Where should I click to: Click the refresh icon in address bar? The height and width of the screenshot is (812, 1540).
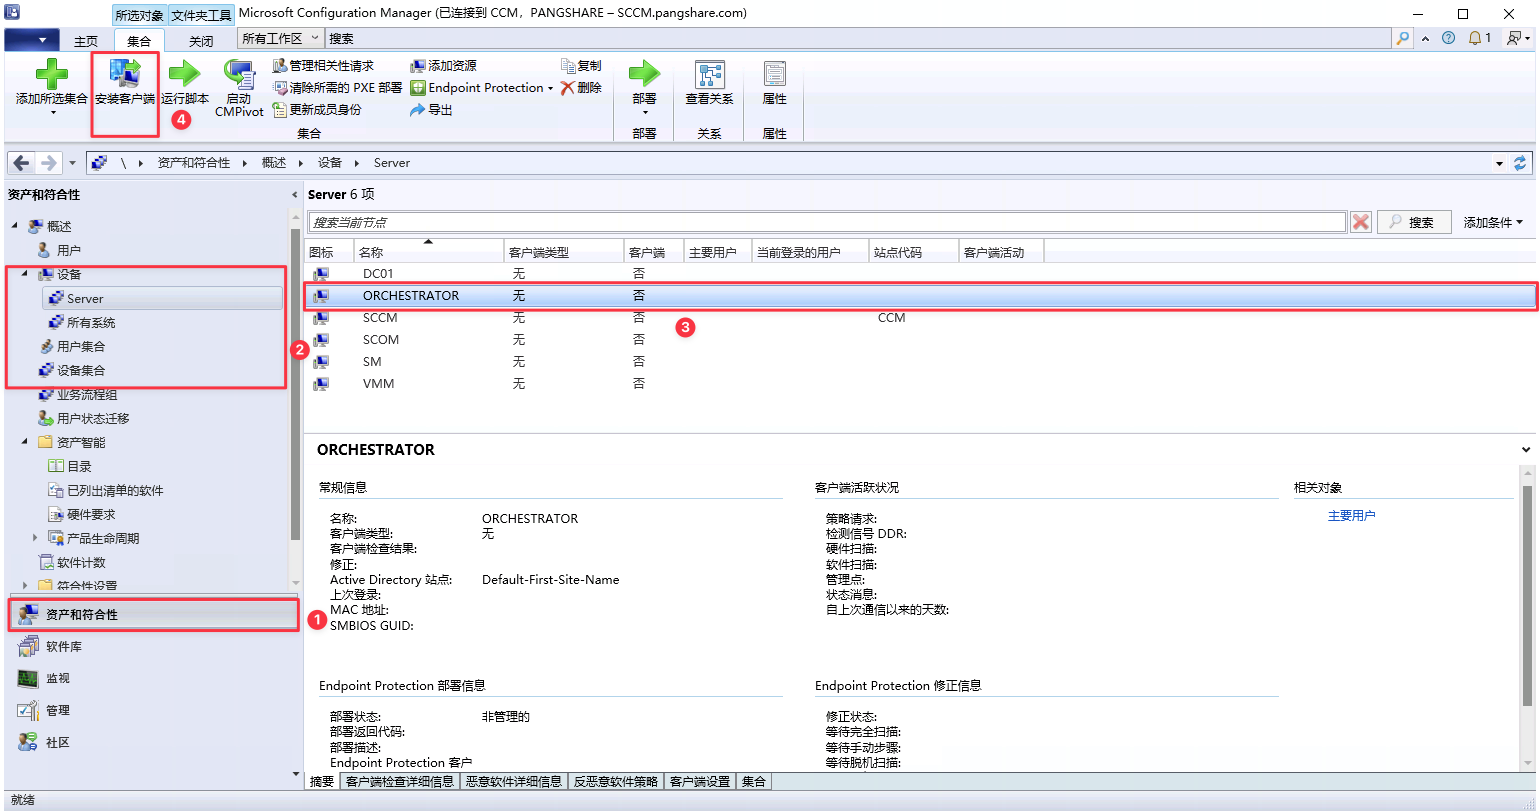coord(1521,163)
